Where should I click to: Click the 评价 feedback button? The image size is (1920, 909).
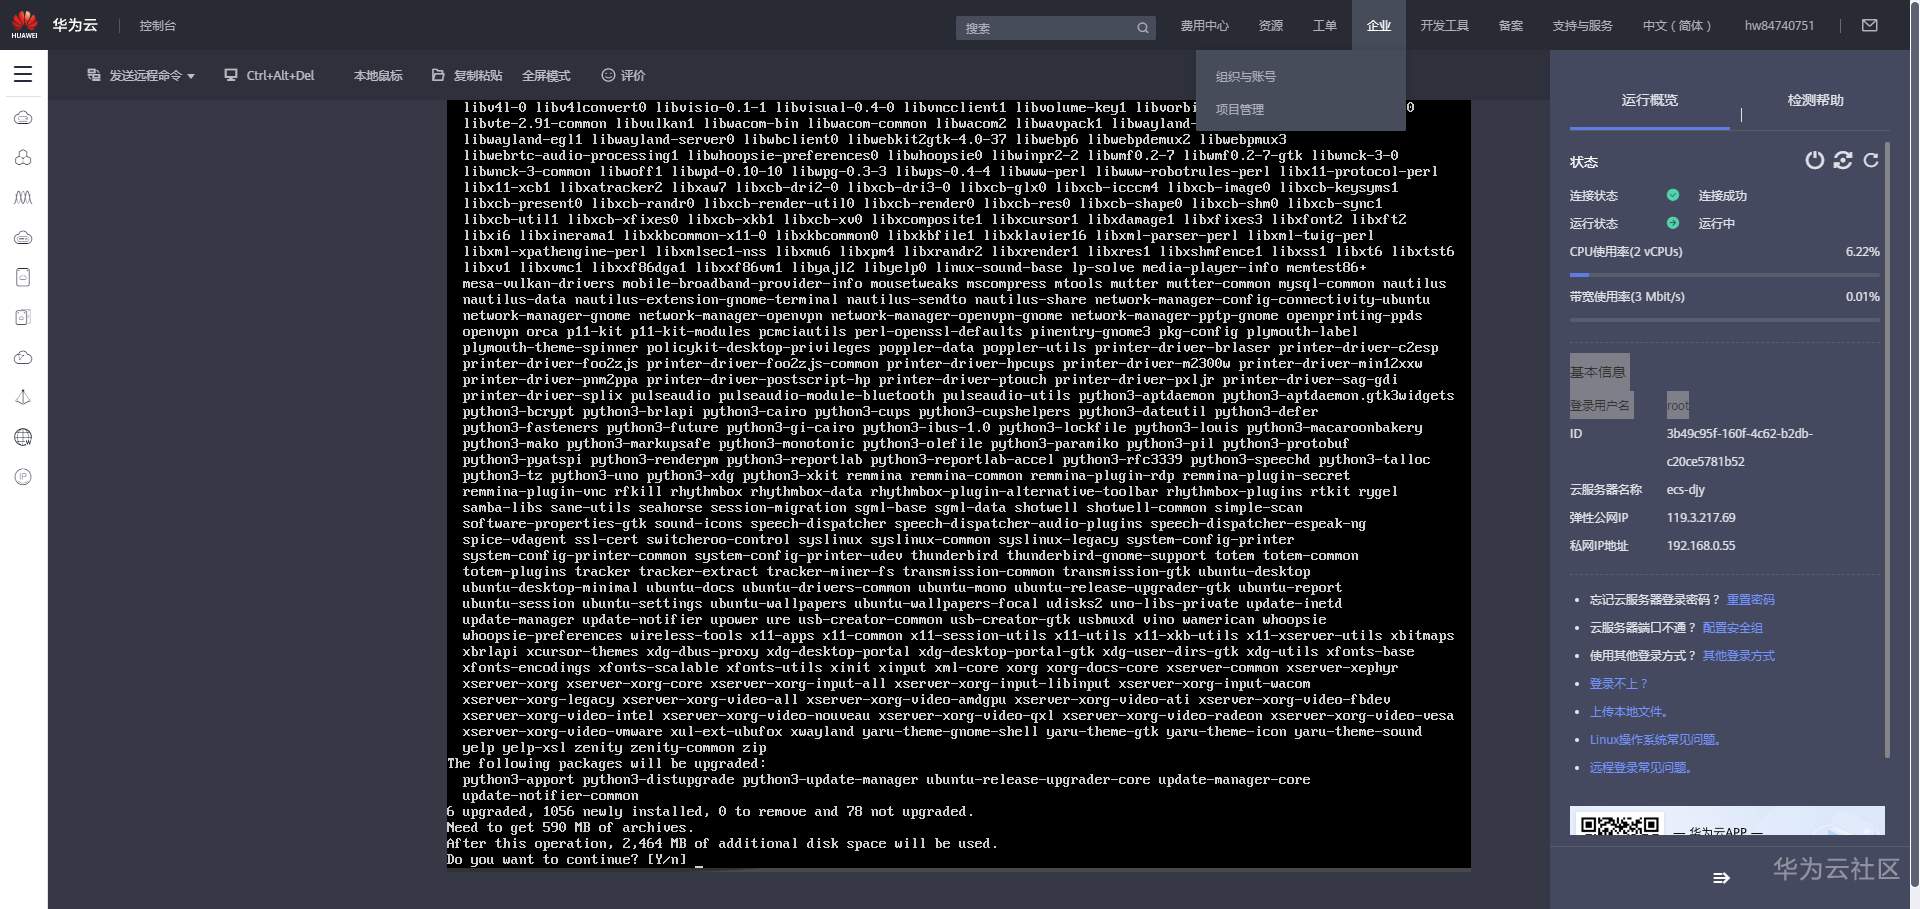[623, 75]
